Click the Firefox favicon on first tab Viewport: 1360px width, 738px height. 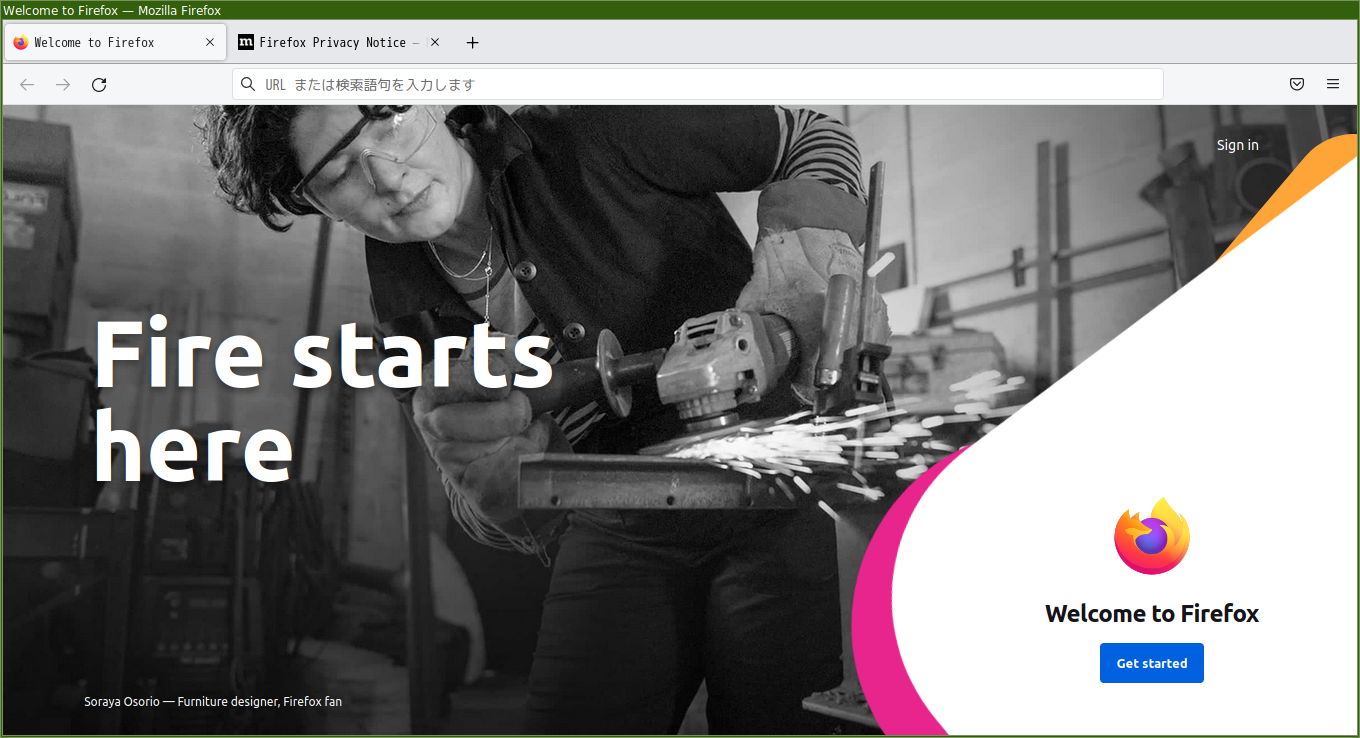click(x=21, y=43)
